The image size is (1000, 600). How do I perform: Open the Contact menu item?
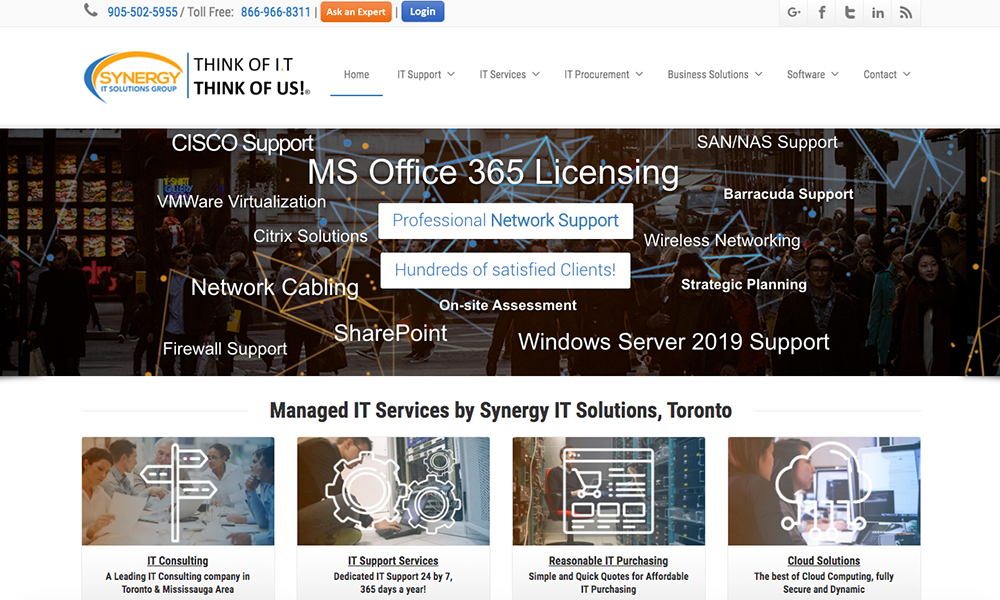pyautogui.click(x=886, y=74)
